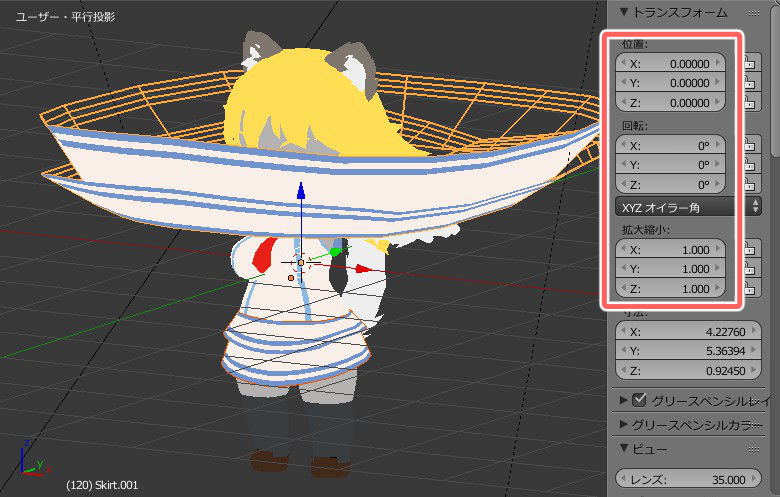780x497 pixels.
Task: Click the lock icon for location Z
Action: click(749, 103)
